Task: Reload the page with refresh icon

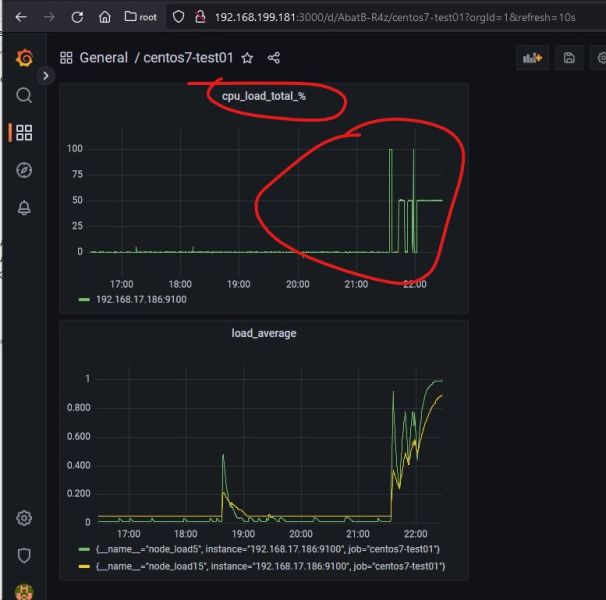Action: [77, 17]
